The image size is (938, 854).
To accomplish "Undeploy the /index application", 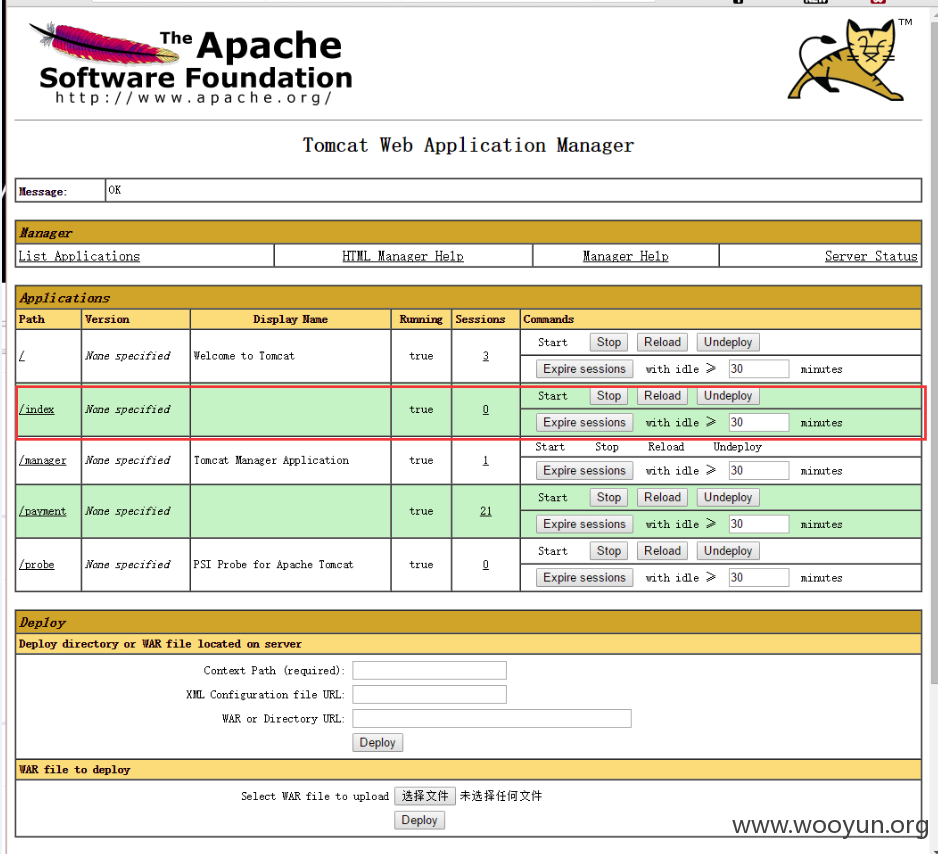I will (728, 396).
